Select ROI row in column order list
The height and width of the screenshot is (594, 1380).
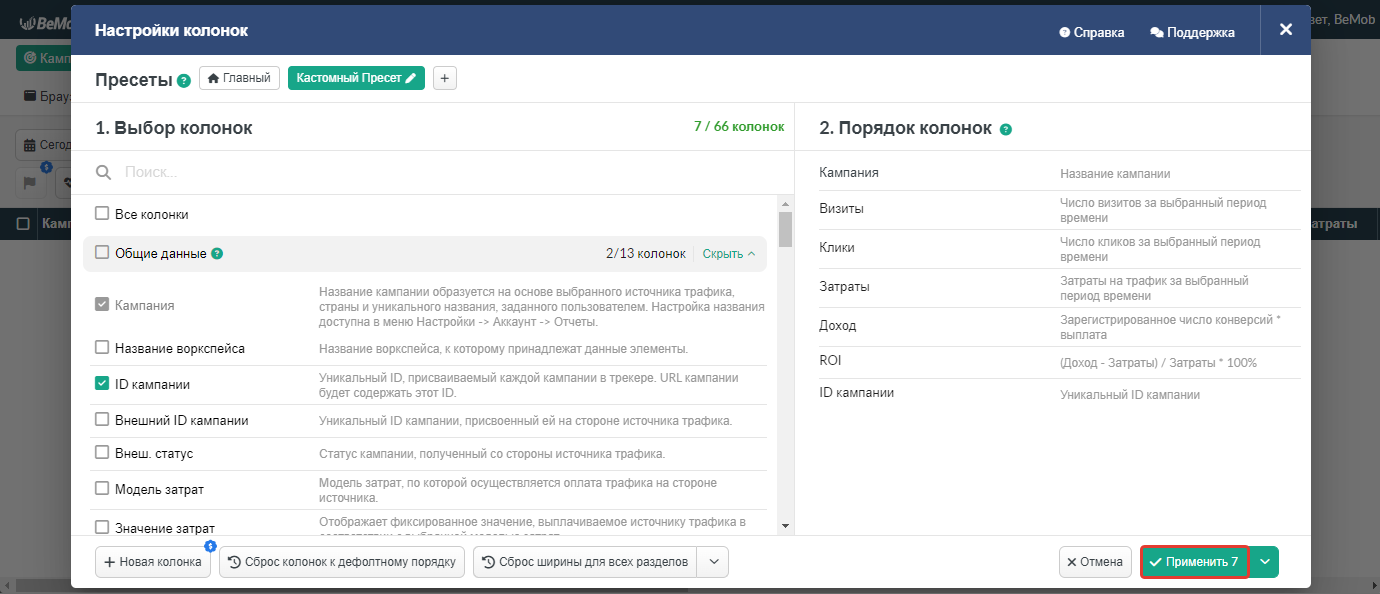(1060, 362)
